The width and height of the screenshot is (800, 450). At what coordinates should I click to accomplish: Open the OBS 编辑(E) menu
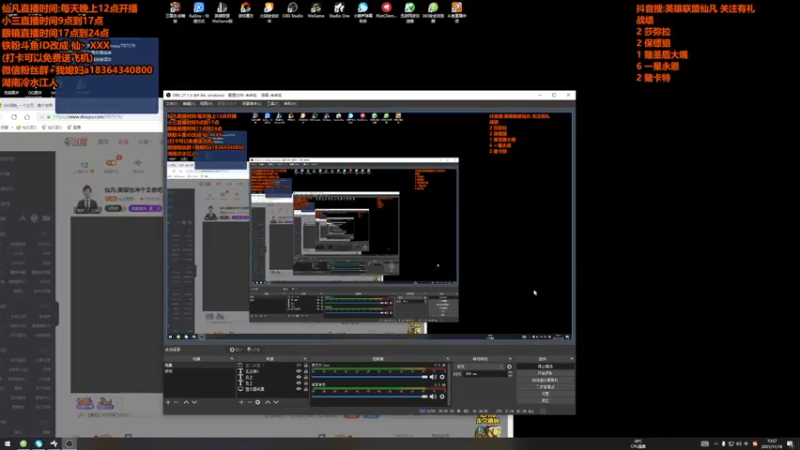pos(189,104)
